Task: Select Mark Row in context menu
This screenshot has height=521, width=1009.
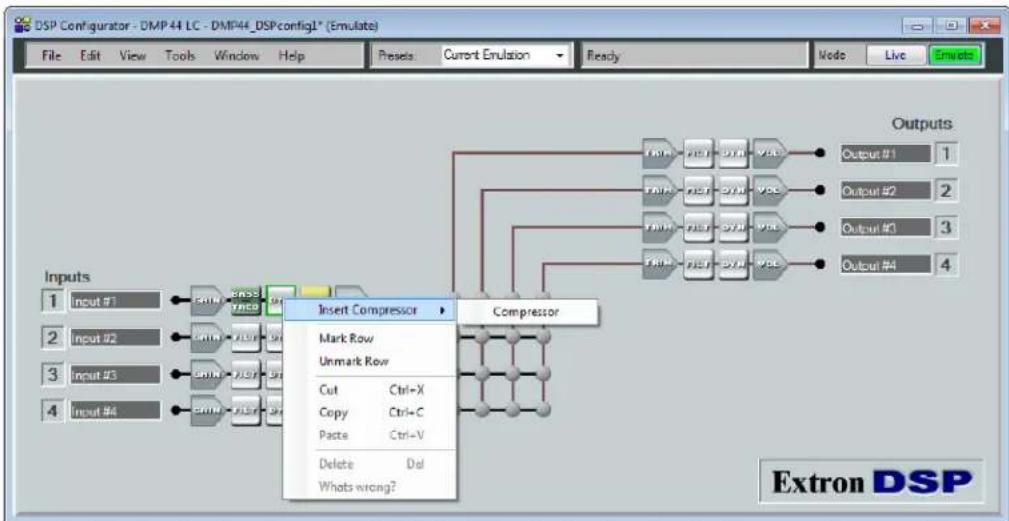Action: click(x=371, y=338)
